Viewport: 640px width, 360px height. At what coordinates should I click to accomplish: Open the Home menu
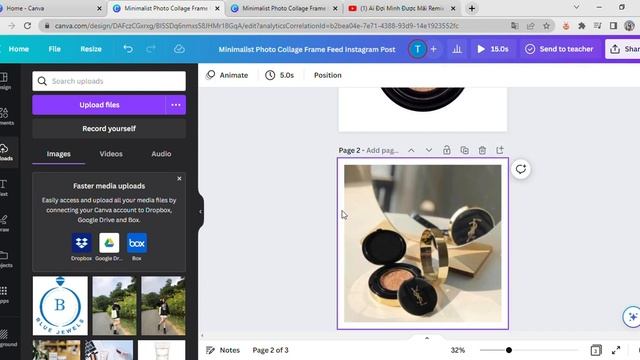point(19,49)
